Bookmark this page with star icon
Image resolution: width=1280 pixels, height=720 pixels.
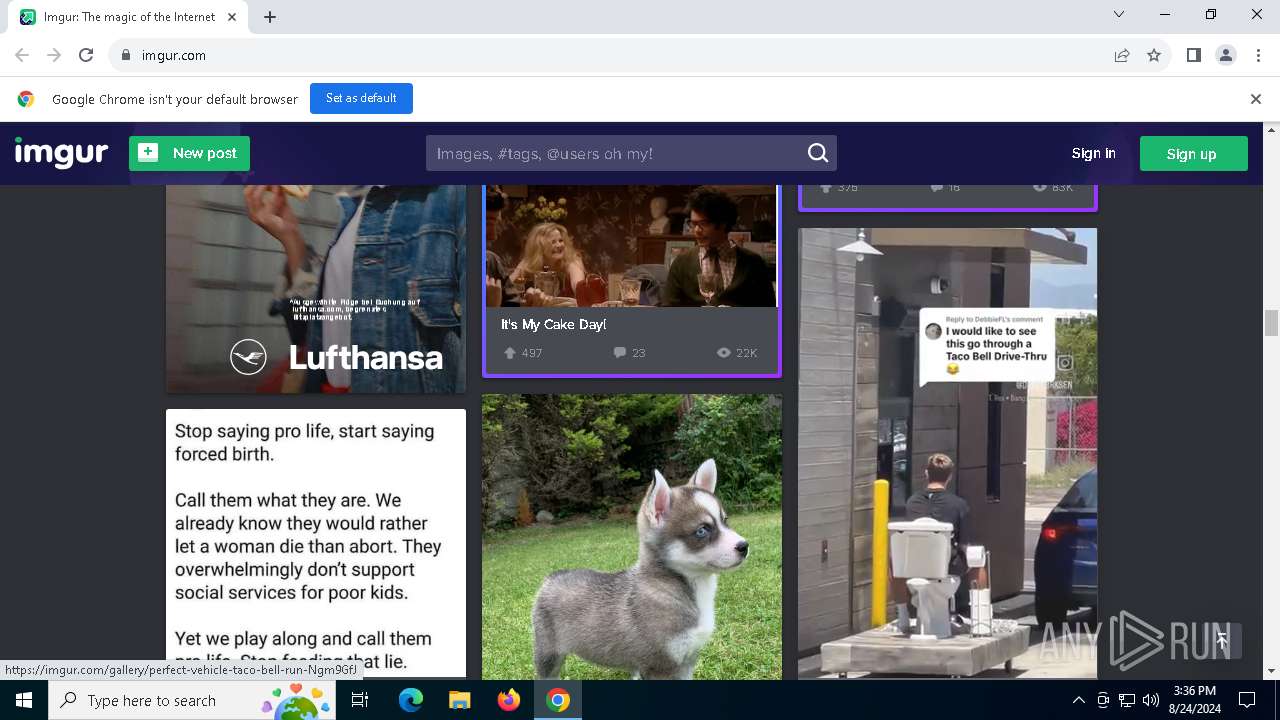(1154, 55)
